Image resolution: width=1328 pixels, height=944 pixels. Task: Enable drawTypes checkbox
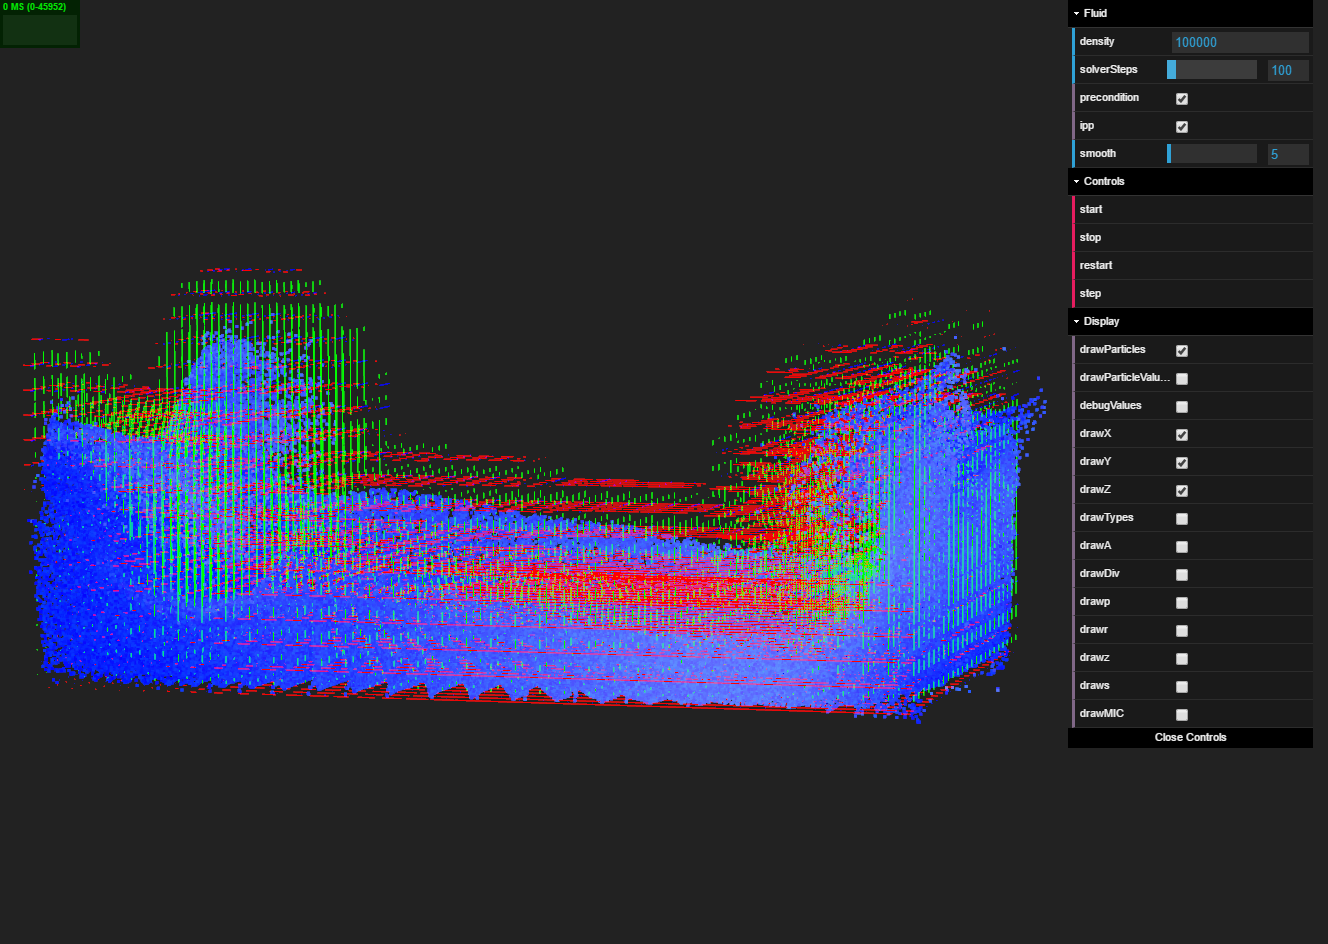1182,518
